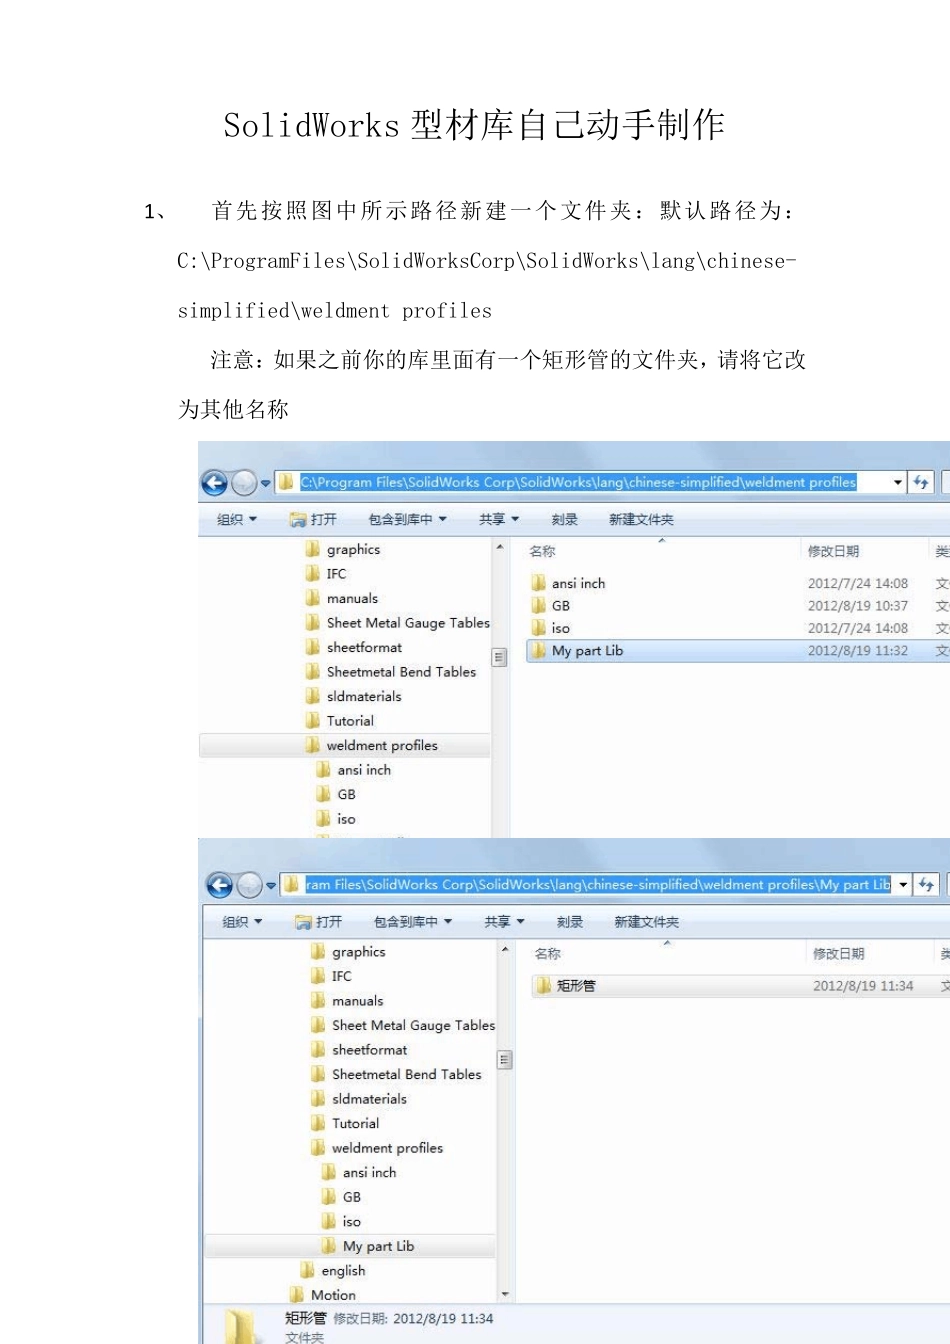Select graphics folder in lower tree
The height and width of the screenshot is (1344, 950).
pyautogui.click(x=348, y=952)
